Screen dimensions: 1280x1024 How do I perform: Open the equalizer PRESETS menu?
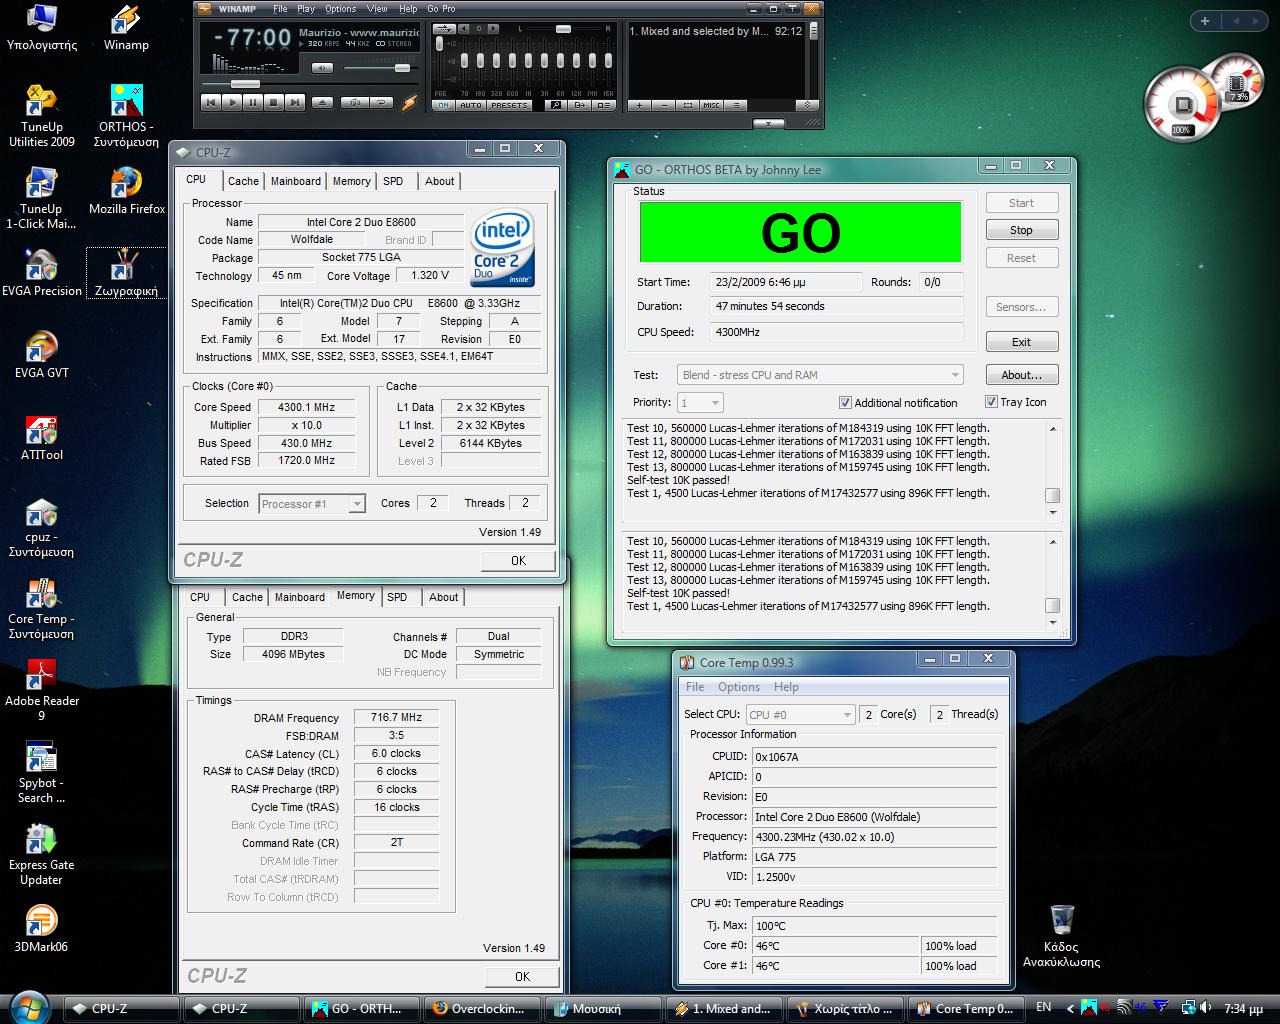click(x=509, y=105)
